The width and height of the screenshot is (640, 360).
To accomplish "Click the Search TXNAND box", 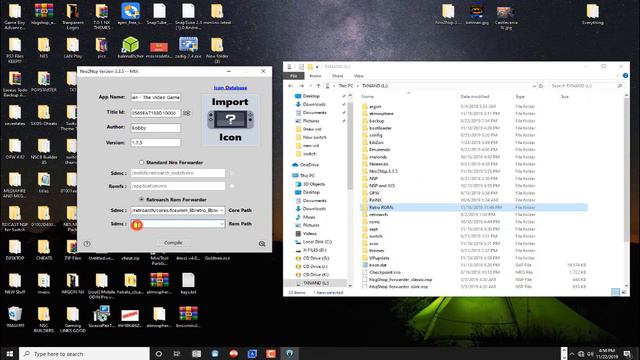I will tap(586, 86).
